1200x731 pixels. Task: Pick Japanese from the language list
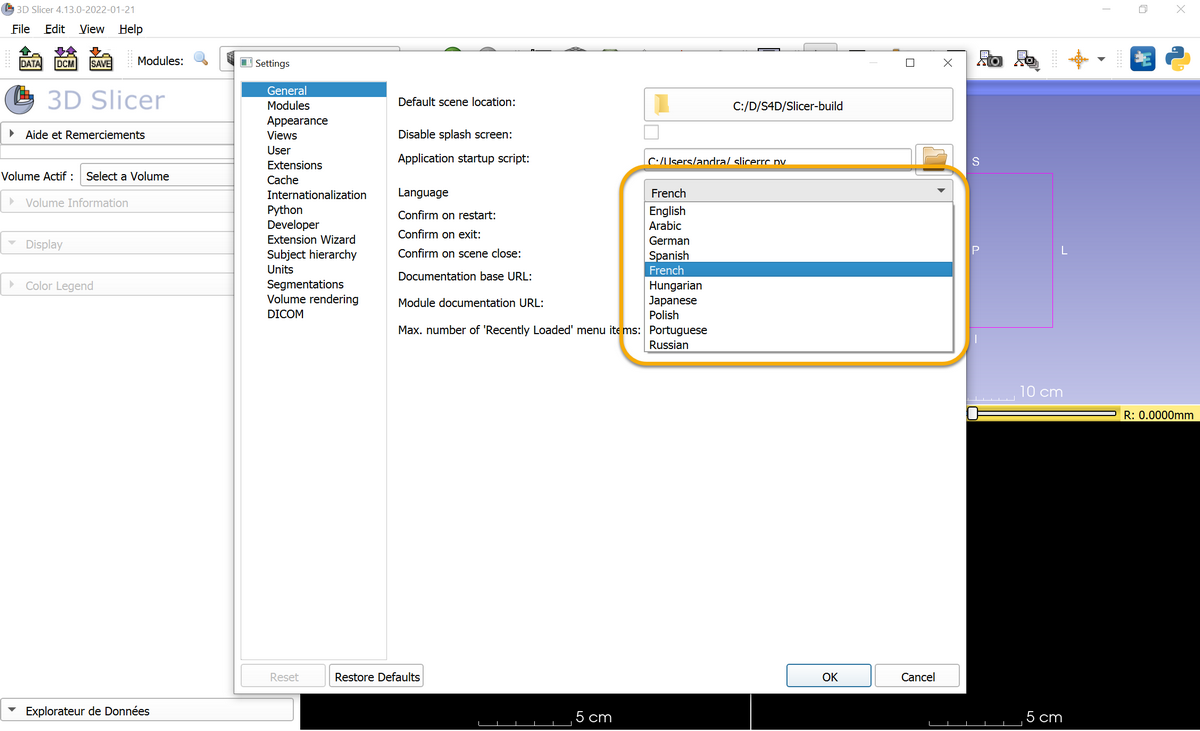click(x=799, y=300)
